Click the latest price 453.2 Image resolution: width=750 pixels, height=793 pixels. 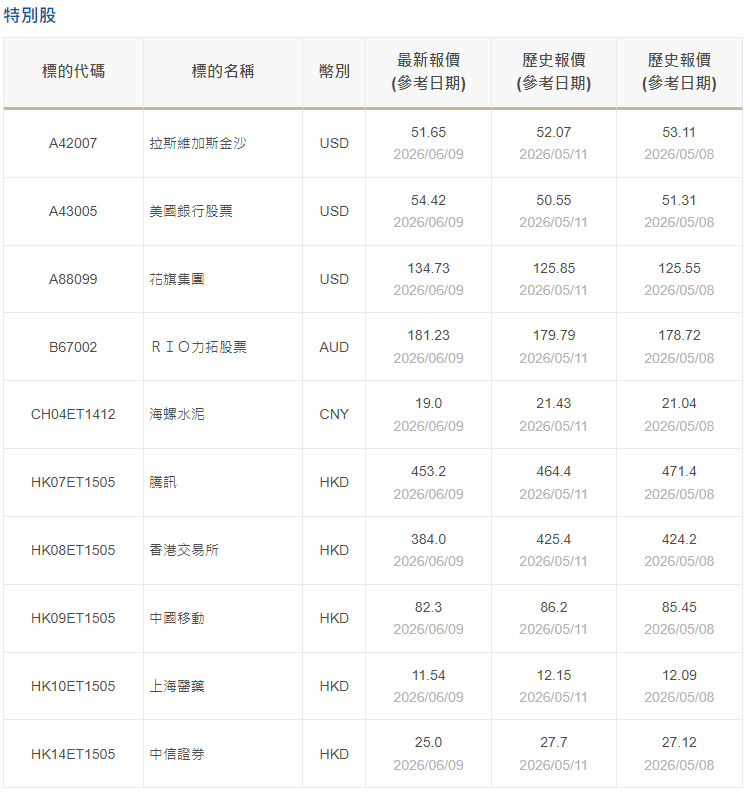point(428,472)
